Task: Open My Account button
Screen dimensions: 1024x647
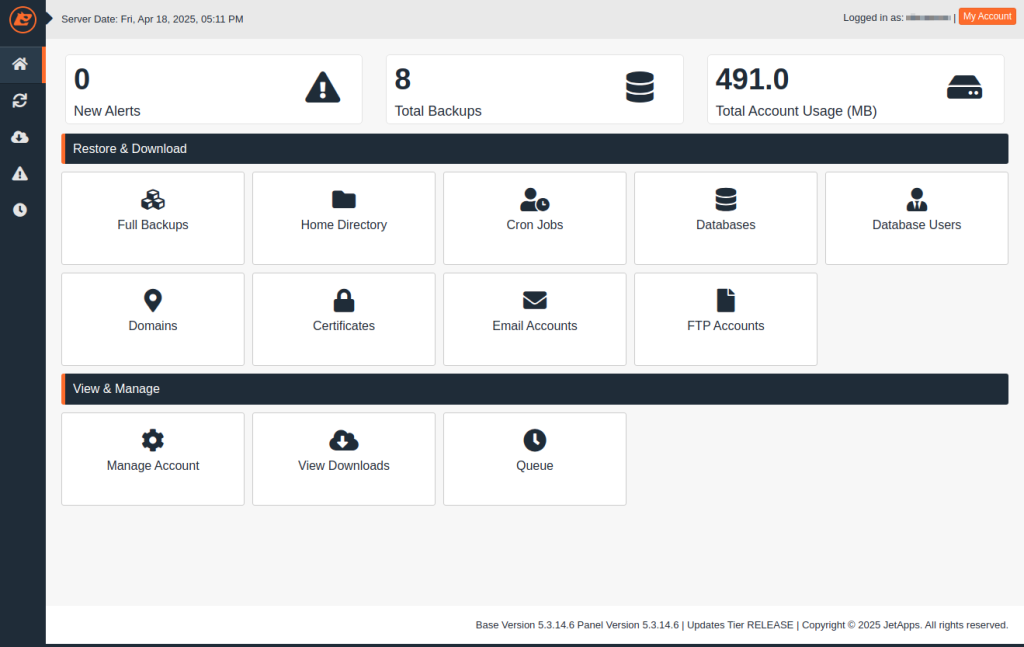Action: click(987, 17)
